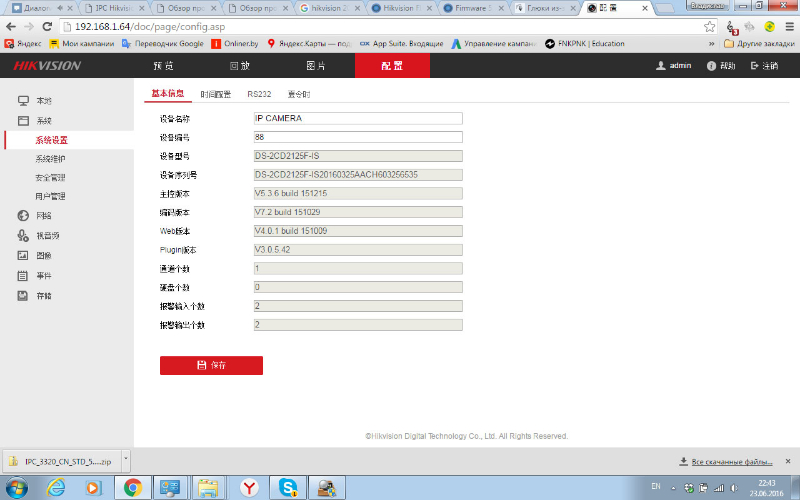Bookmark page with the star icon
This screenshot has width=800, height=500.
click(x=709, y=27)
